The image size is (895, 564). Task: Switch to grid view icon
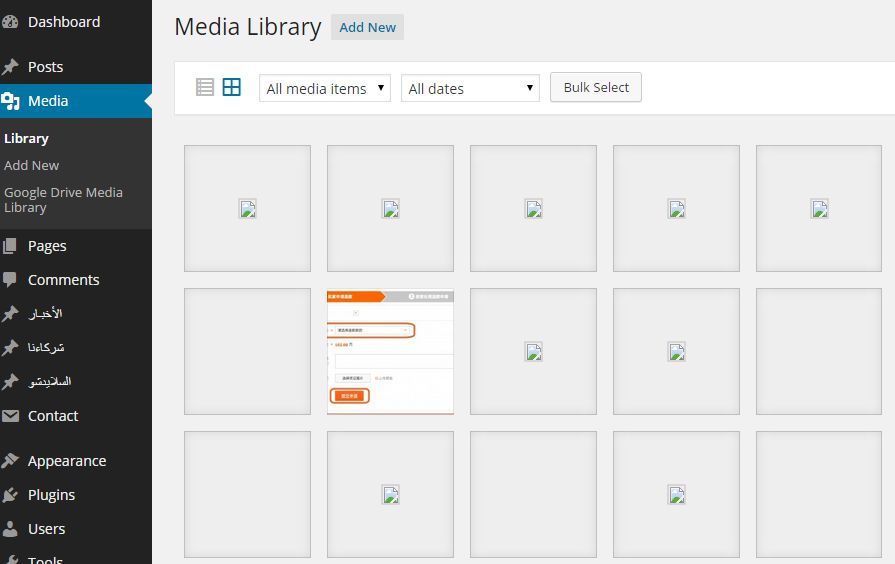coord(231,87)
